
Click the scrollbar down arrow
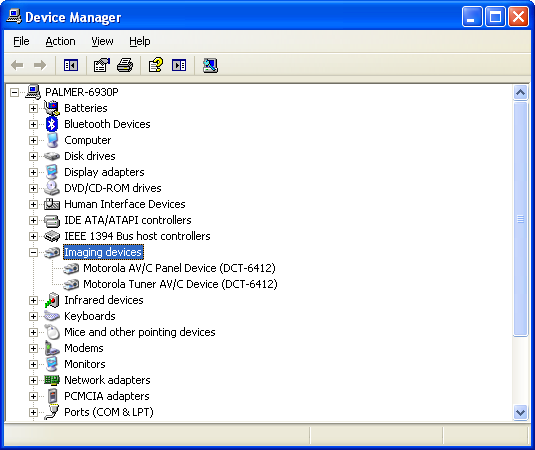(520, 412)
